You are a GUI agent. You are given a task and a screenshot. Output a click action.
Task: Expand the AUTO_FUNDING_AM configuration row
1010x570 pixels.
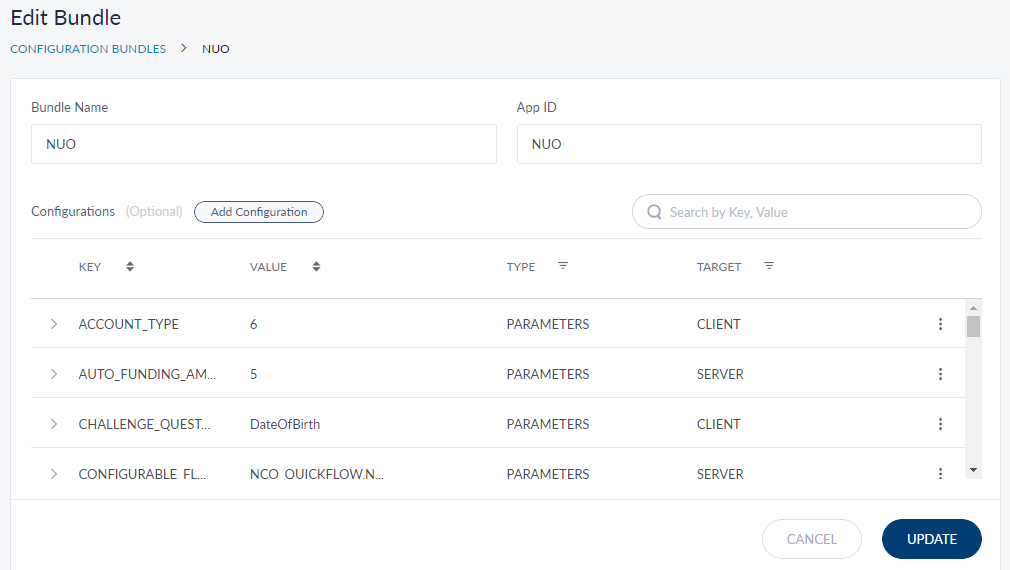tap(54, 374)
